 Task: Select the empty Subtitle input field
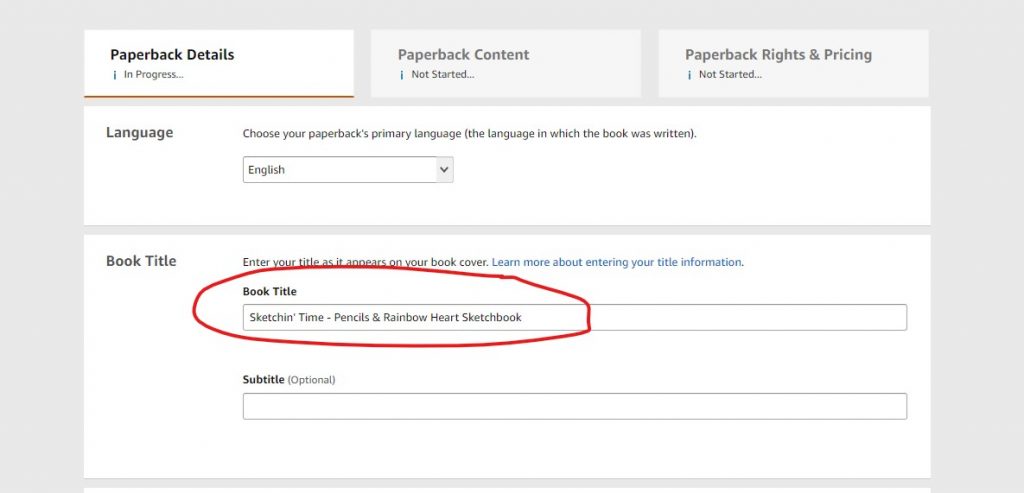point(575,406)
